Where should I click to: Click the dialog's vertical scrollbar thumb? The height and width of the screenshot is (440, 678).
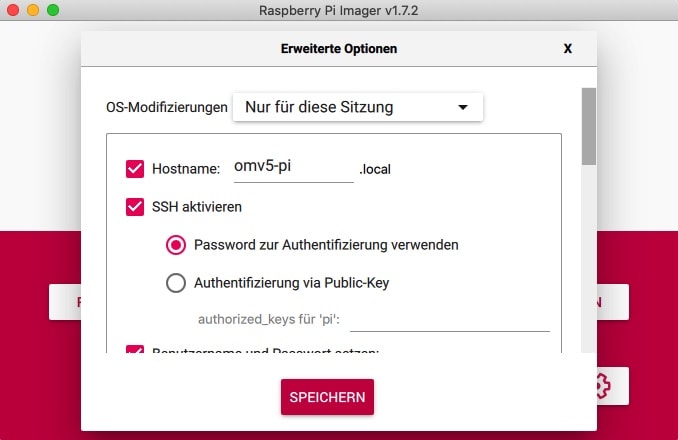coord(589,126)
